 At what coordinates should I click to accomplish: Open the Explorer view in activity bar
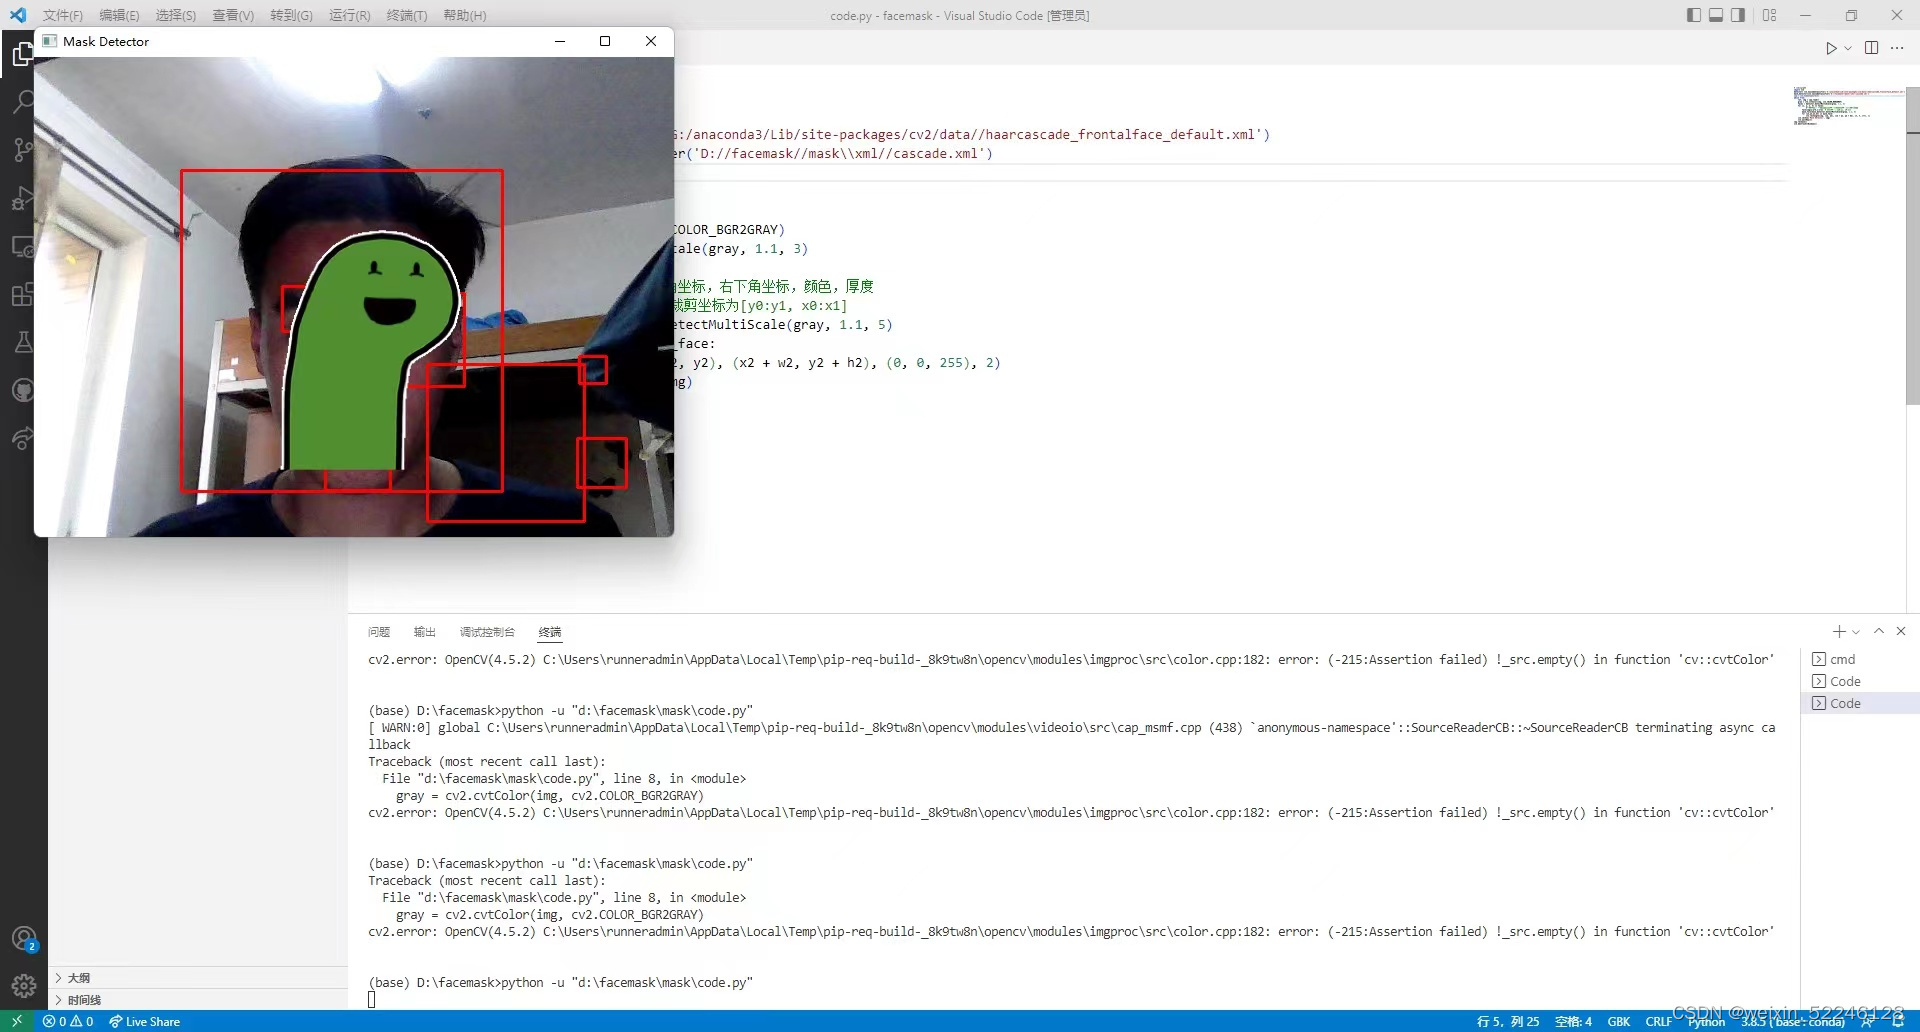coord(21,54)
